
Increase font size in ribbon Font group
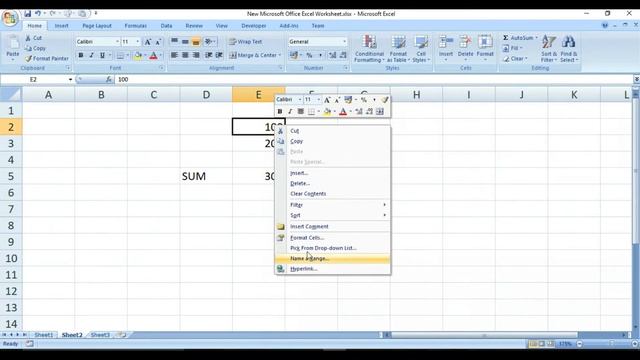148,42
